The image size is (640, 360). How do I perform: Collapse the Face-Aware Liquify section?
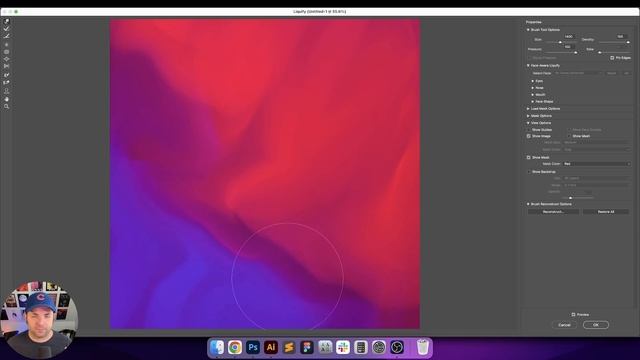(x=528, y=65)
